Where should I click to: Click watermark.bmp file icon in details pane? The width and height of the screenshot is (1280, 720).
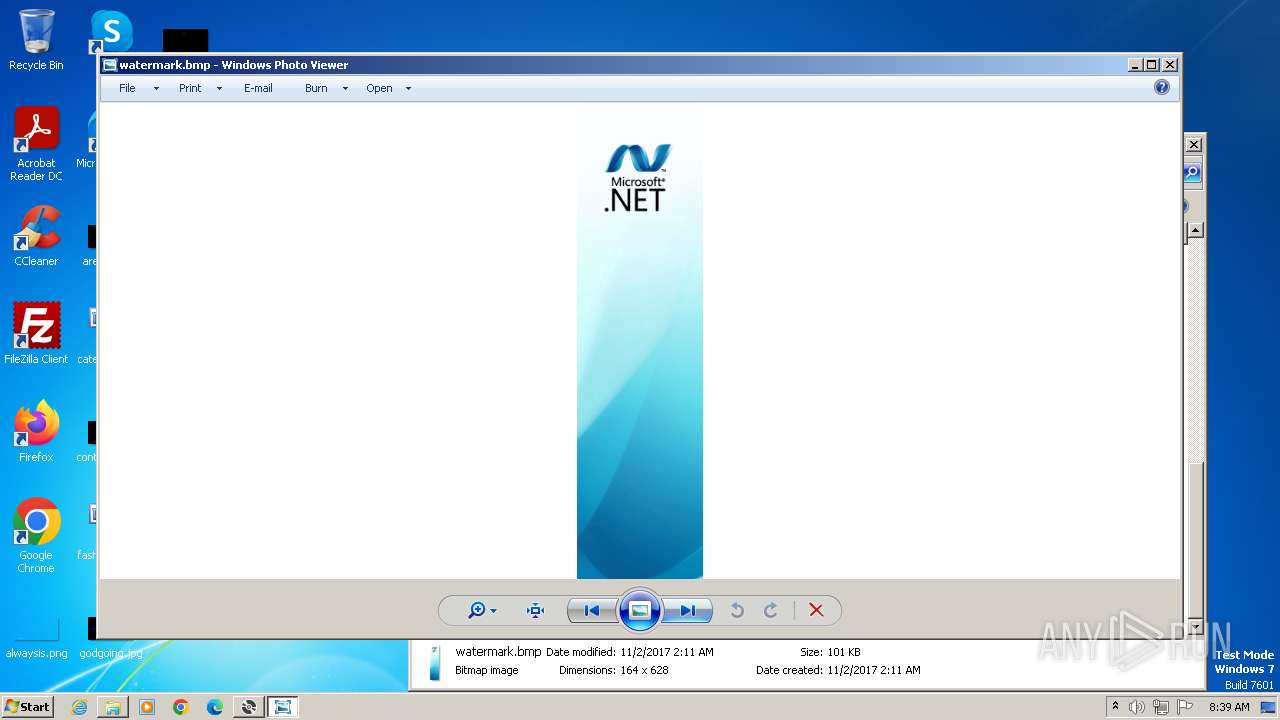(434, 663)
